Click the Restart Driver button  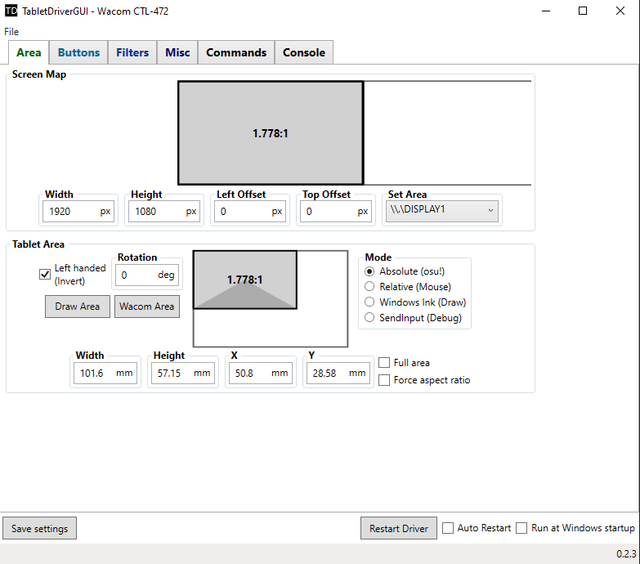[x=399, y=528]
